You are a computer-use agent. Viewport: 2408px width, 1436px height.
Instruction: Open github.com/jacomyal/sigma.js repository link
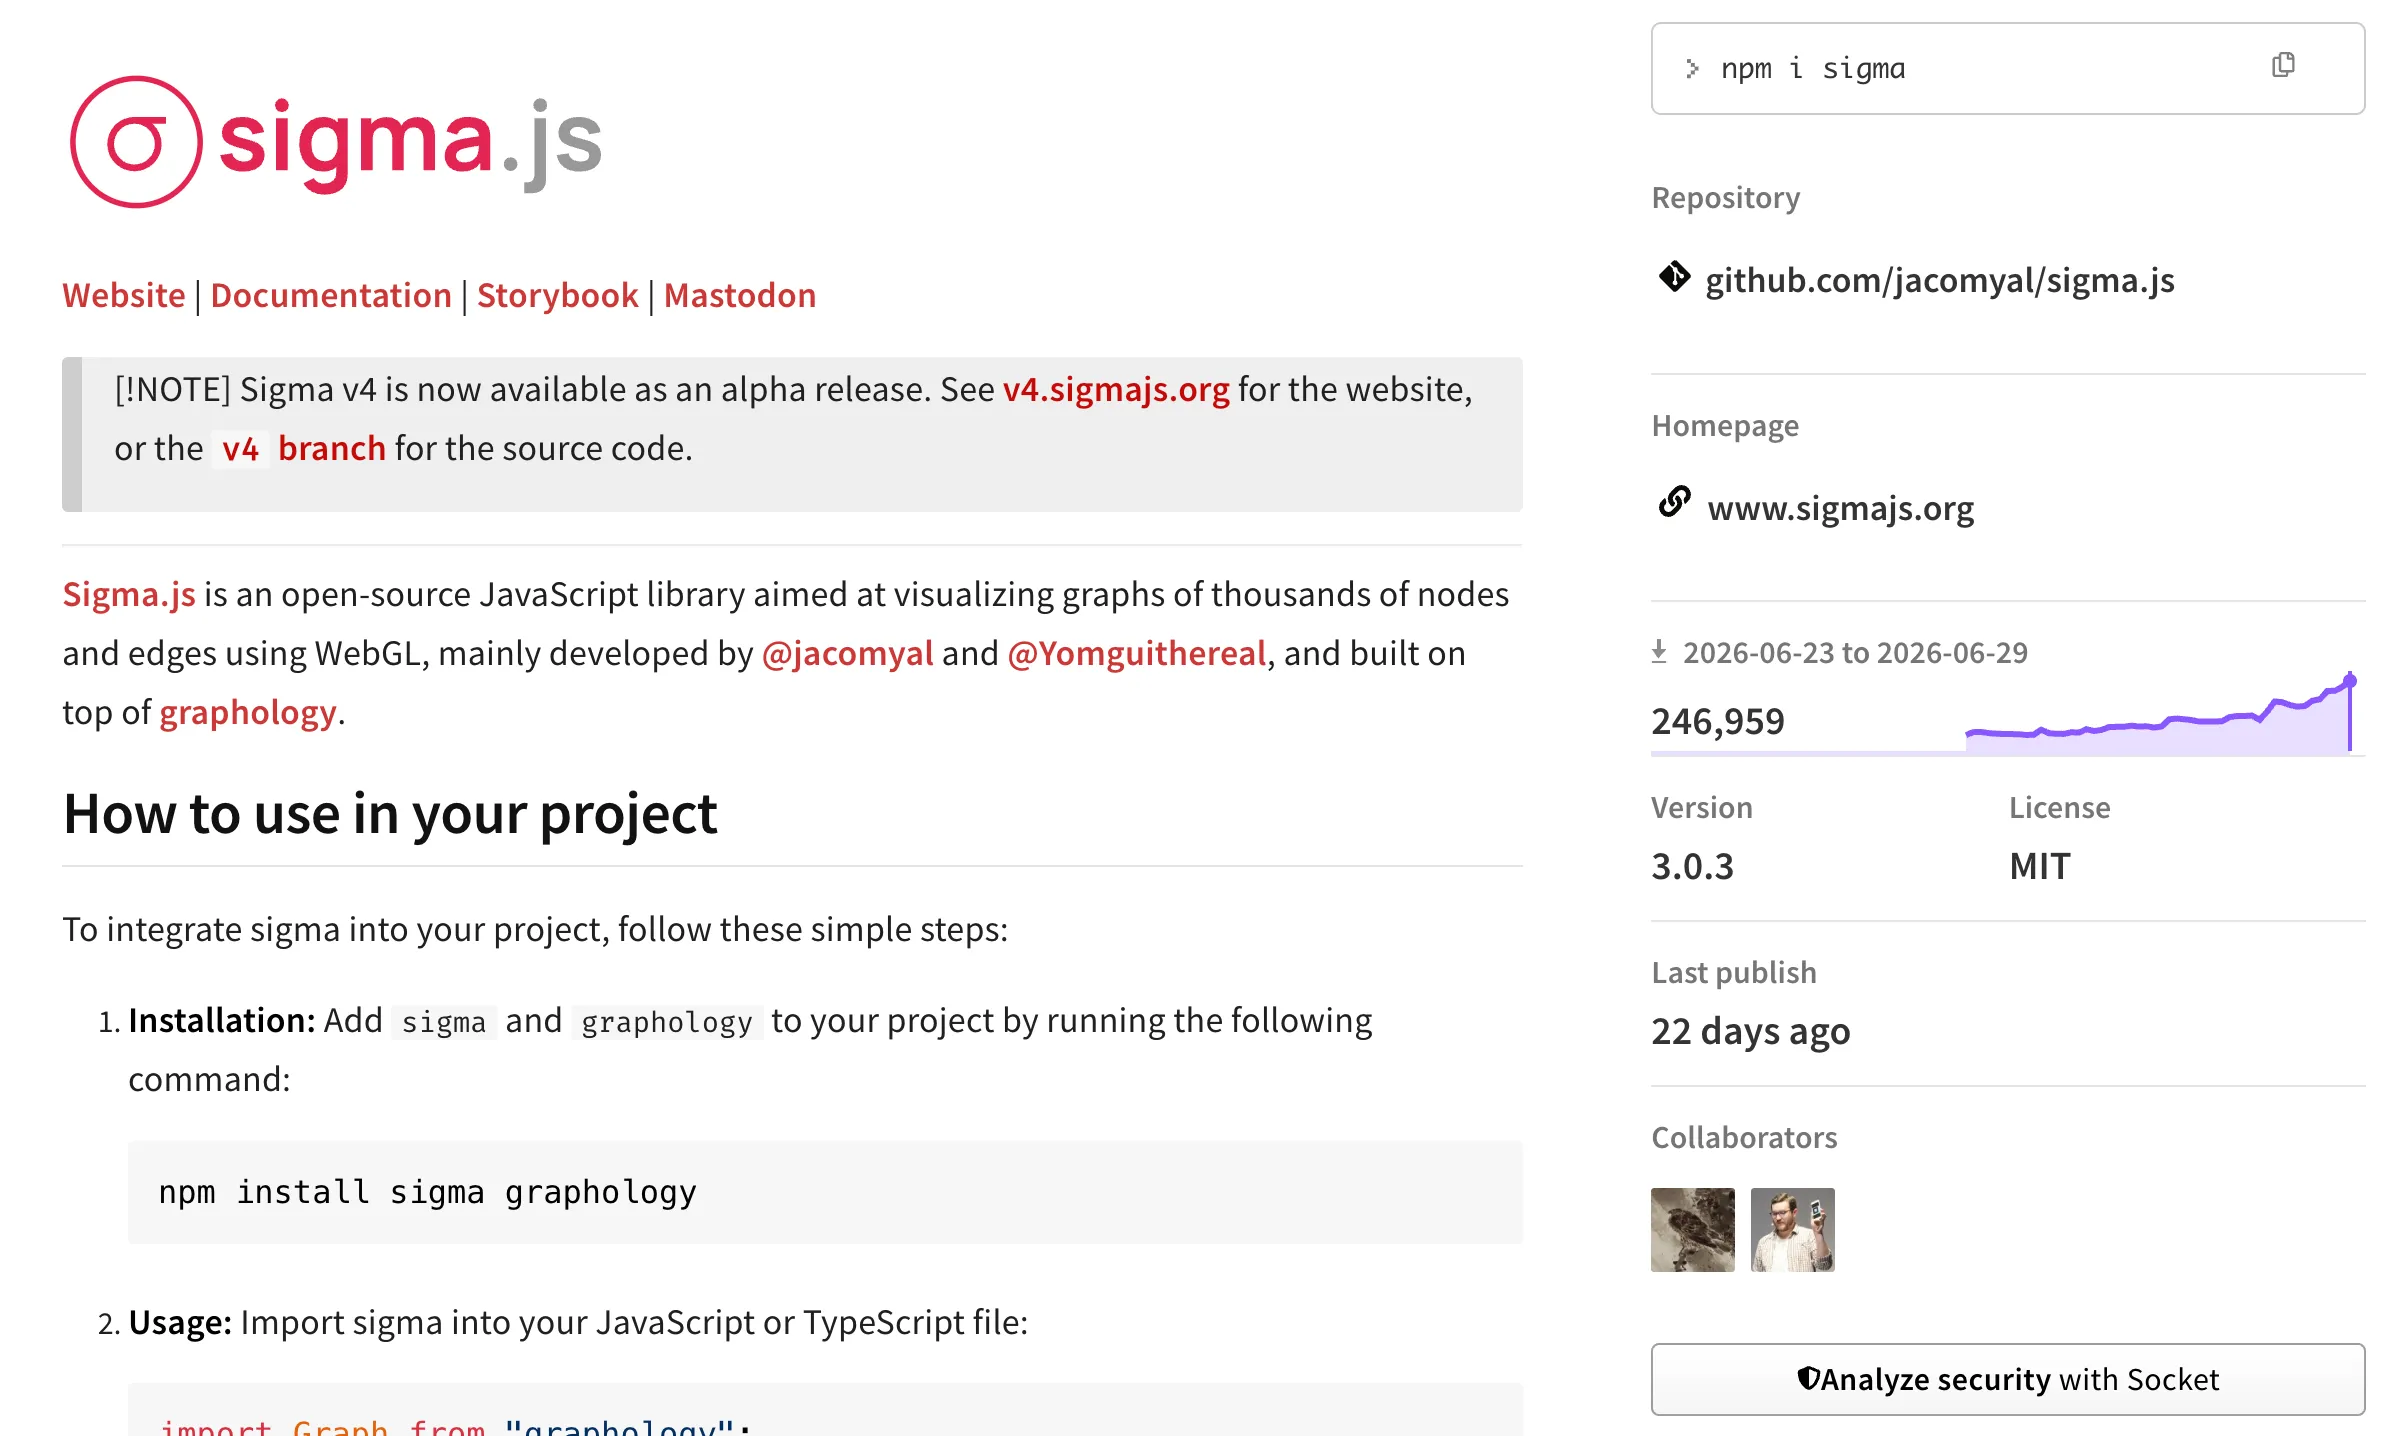coord(1940,281)
